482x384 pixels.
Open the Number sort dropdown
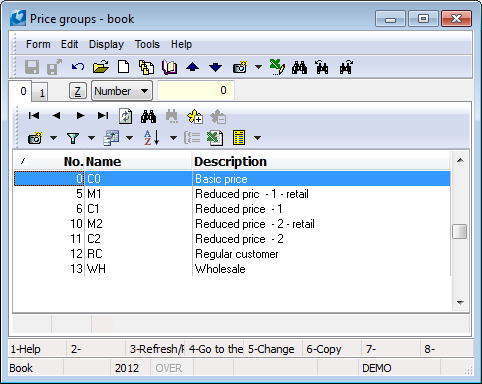122,91
